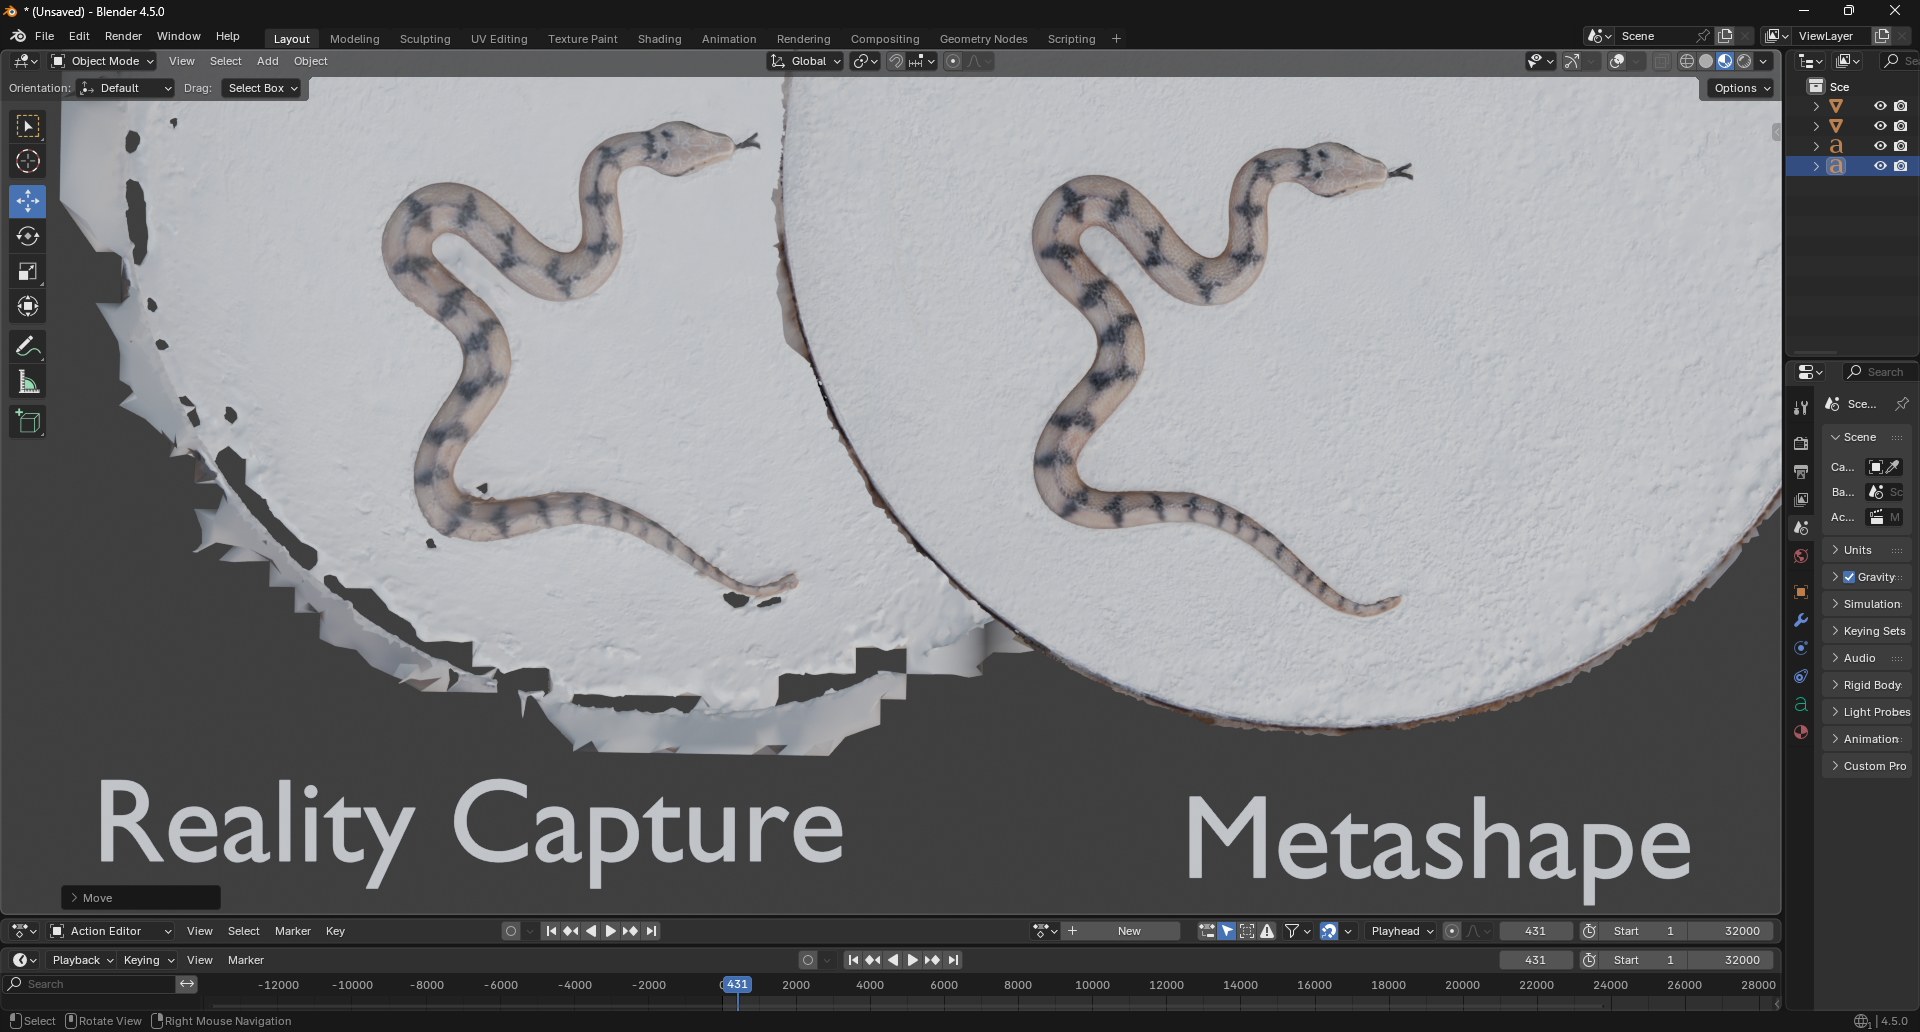
Task: Toggle the Gravity checkbox
Action: point(1849,577)
